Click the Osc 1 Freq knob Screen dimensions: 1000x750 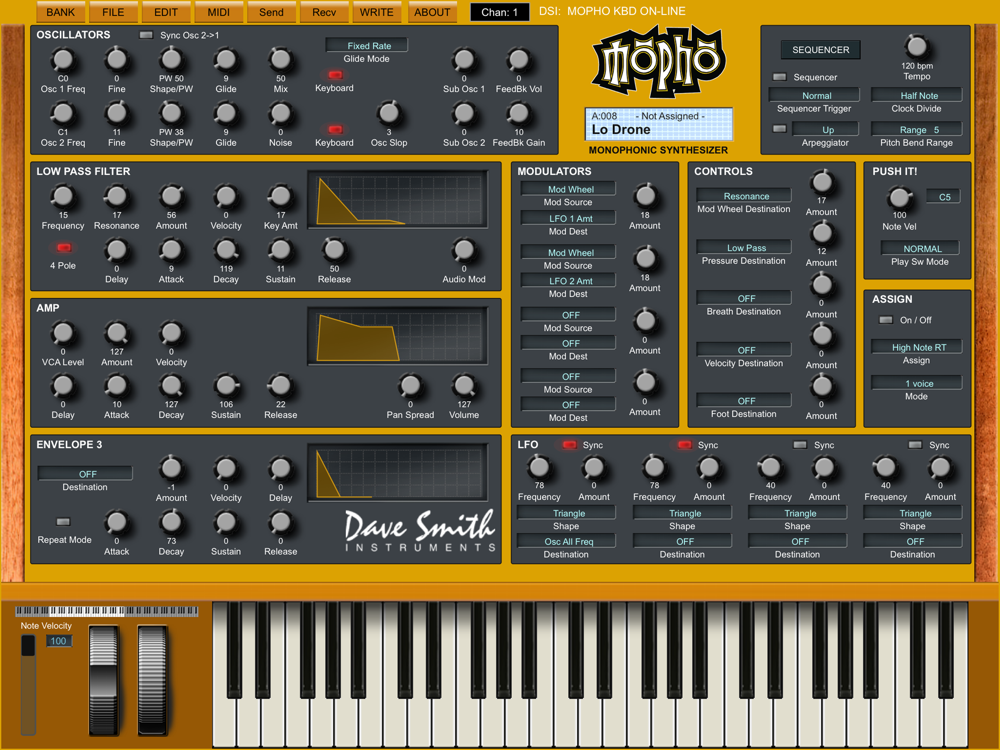[62, 59]
